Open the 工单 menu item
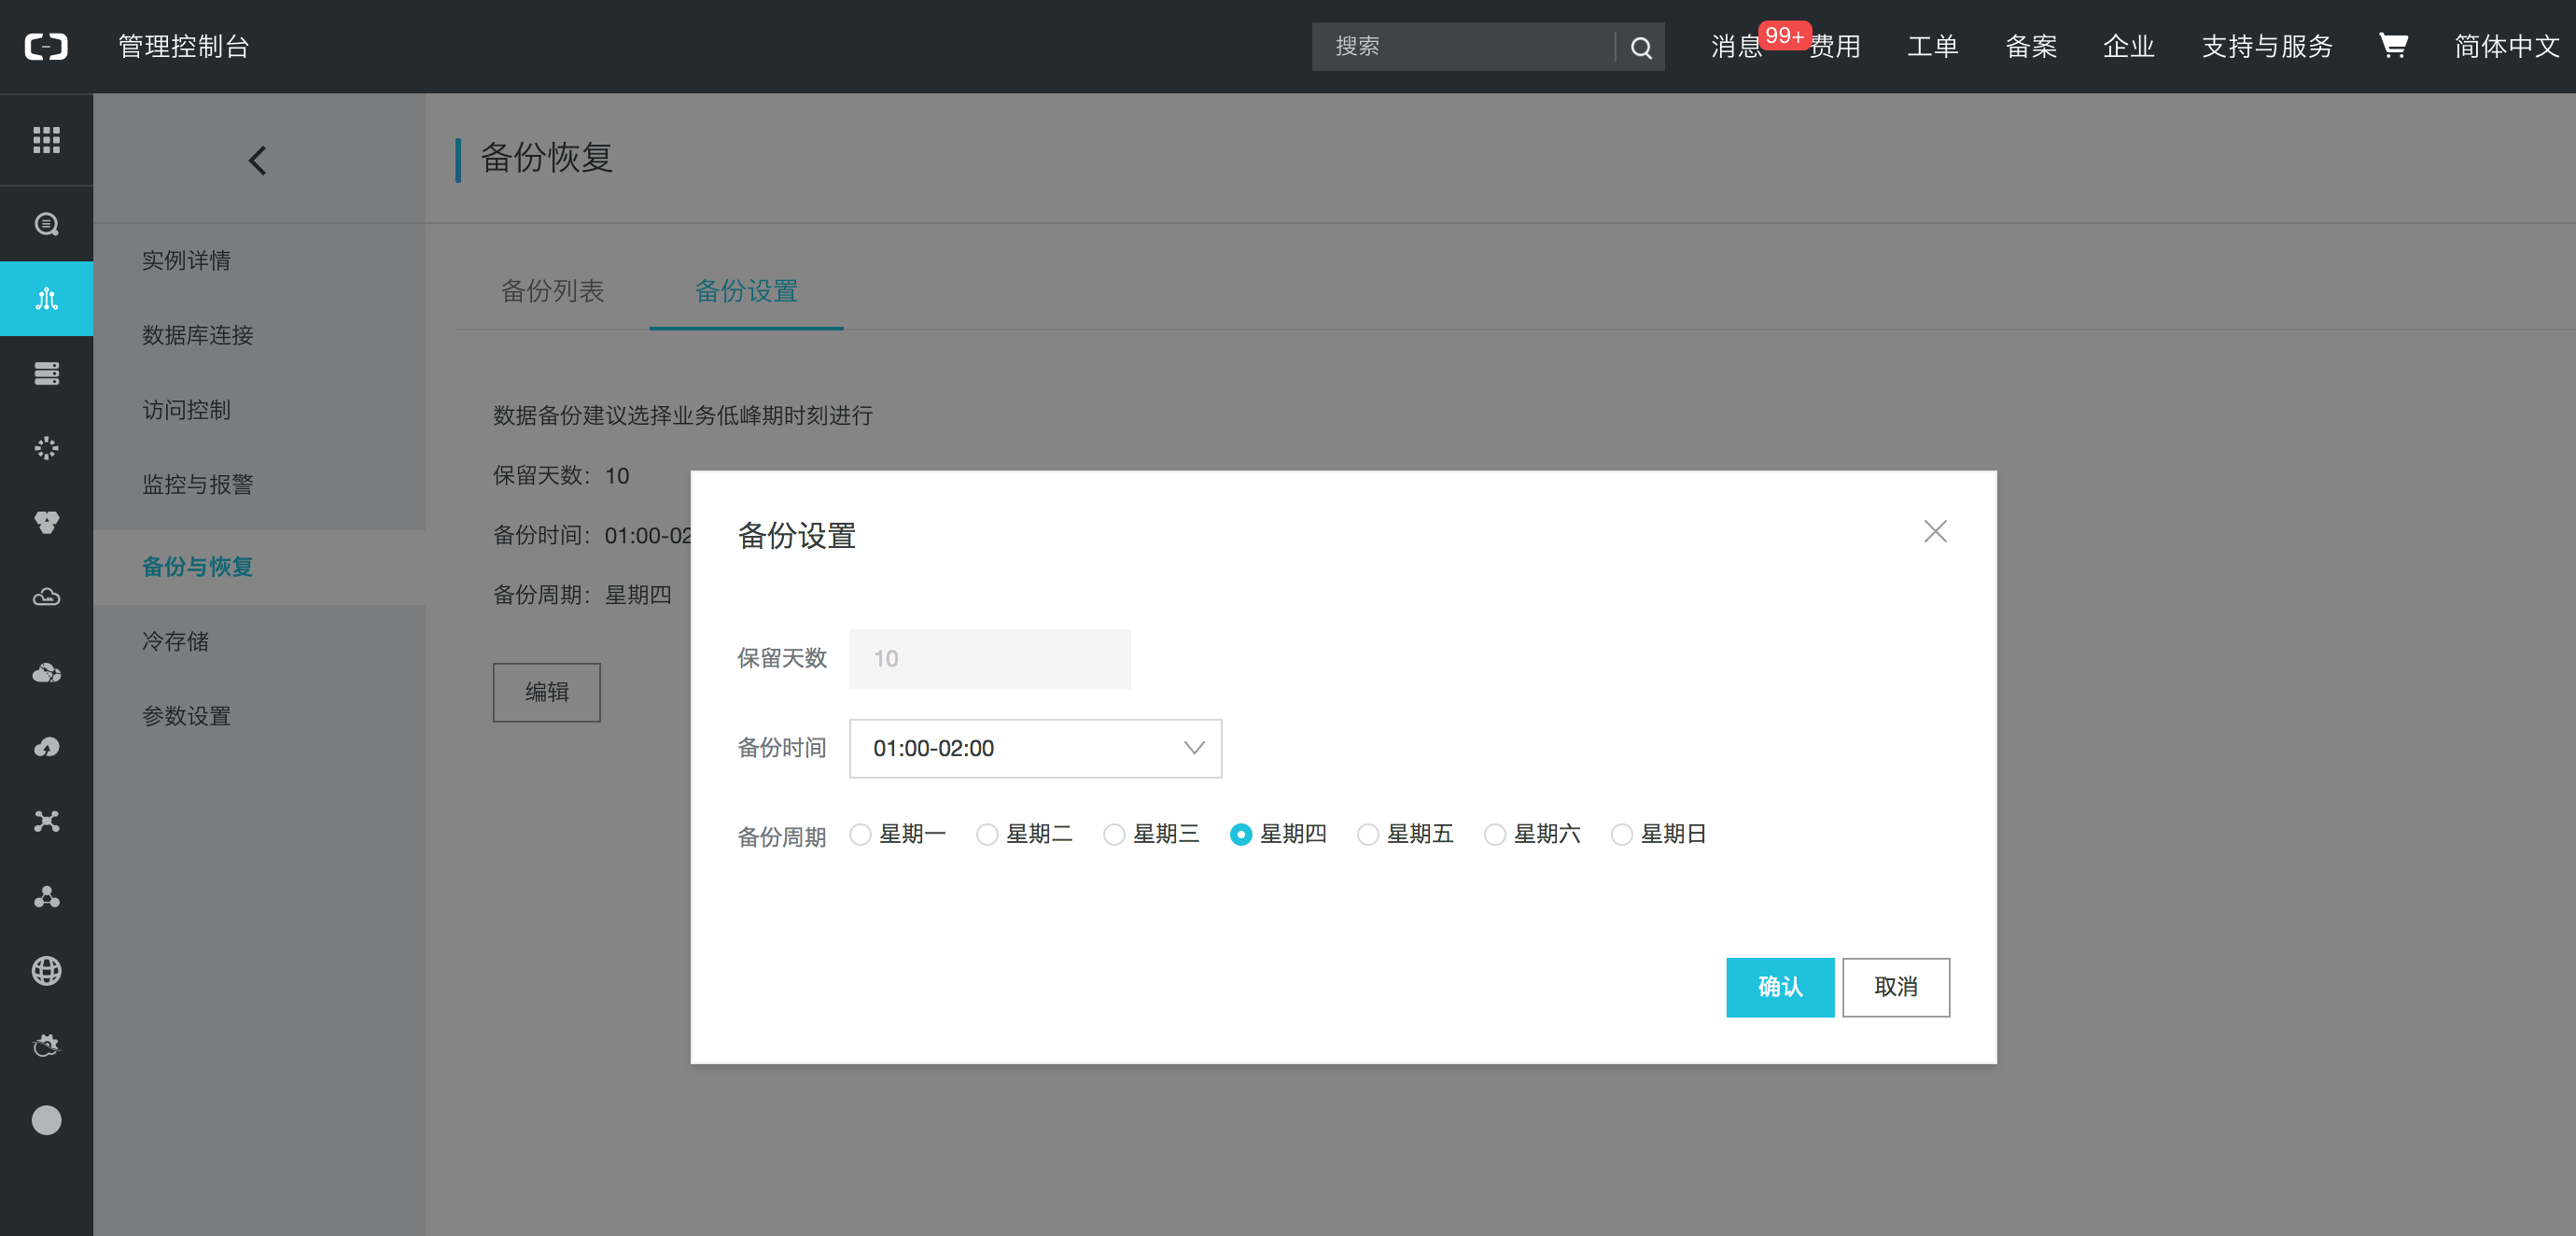Viewport: 2576px width, 1236px height. pyautogui.click(x=1931, y=46)
